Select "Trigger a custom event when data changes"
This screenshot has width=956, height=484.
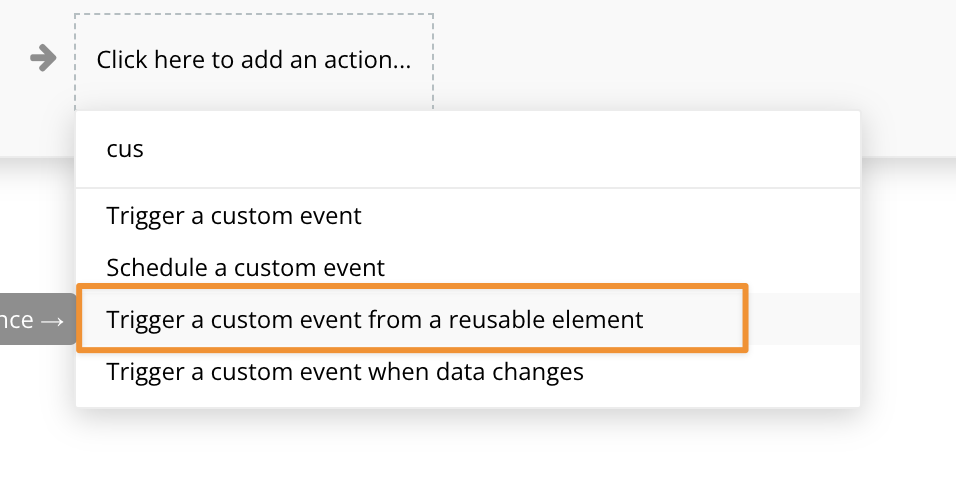[345, 372]
